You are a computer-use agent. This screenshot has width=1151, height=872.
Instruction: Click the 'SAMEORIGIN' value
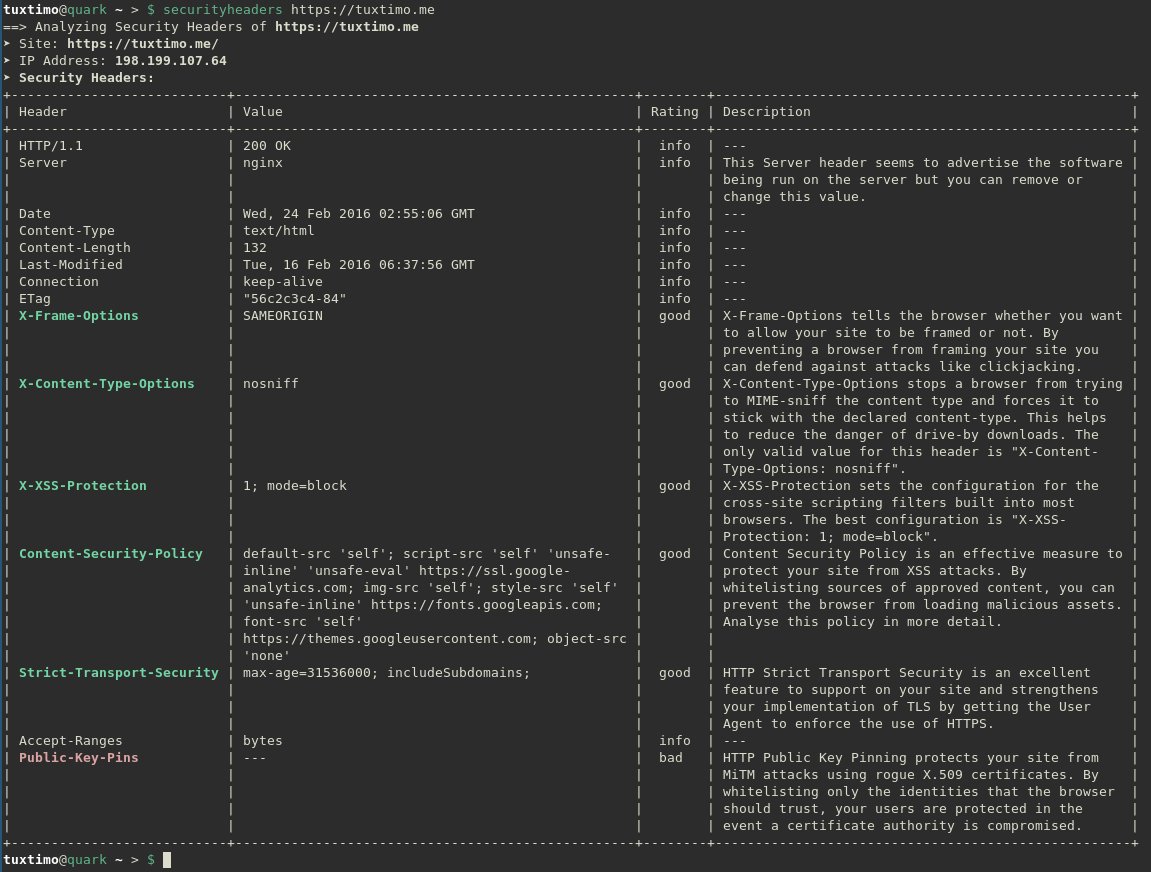pyautogui.click(x=283, y=316)
